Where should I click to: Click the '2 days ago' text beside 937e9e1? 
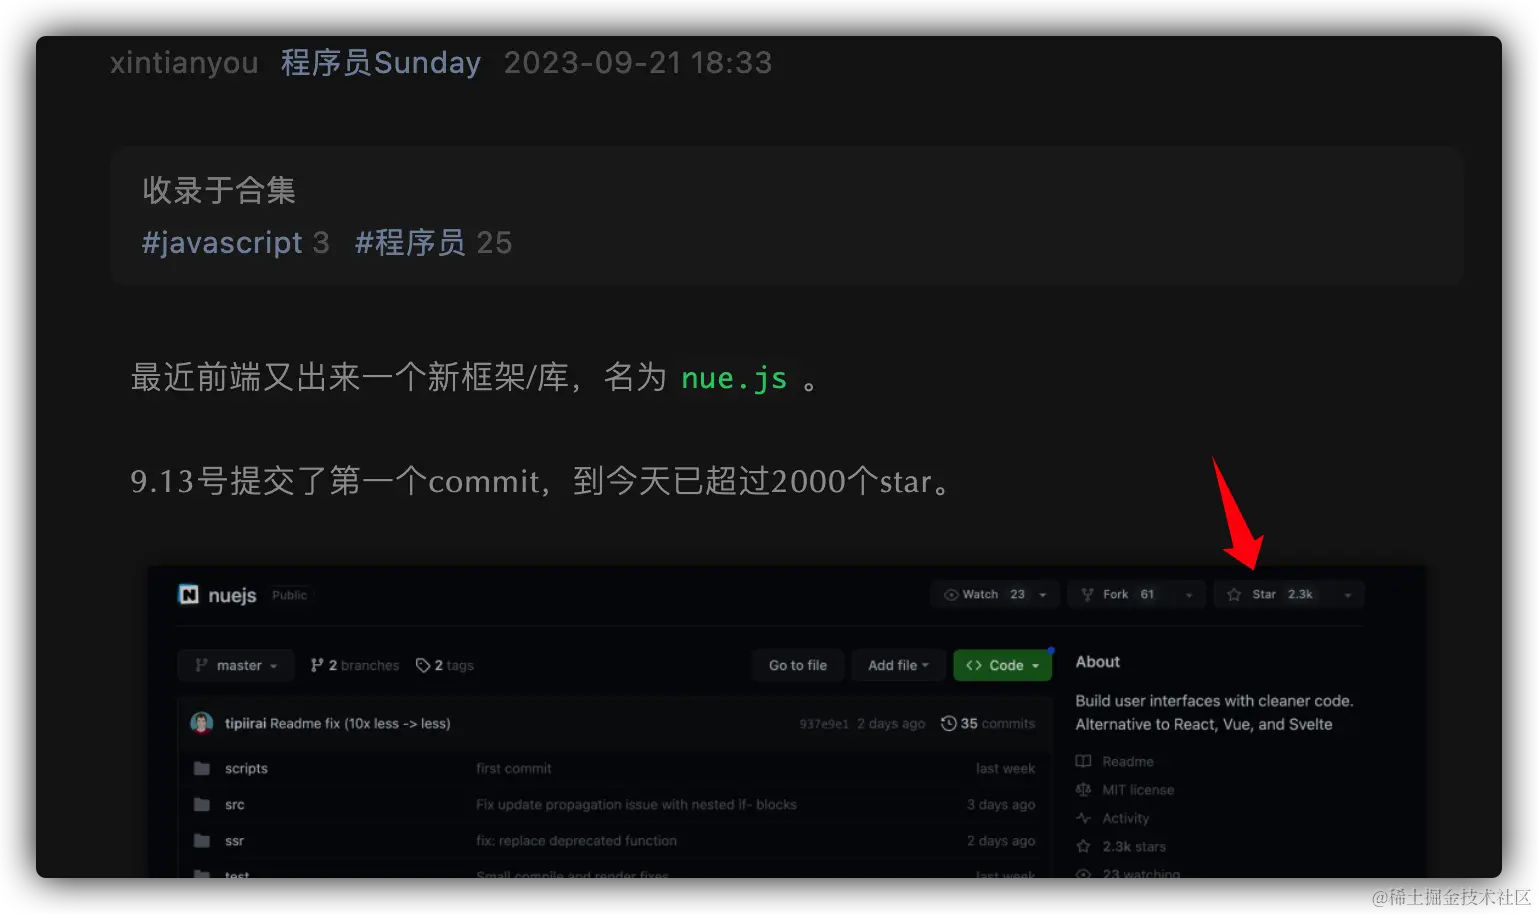pyautogui.click(x=891, y=724)
